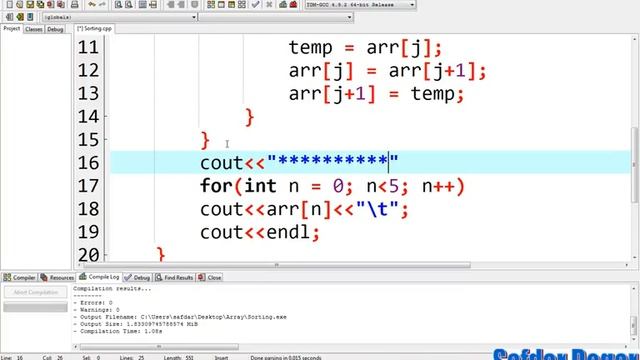Create a new source file
The height and width of the screenshot is (360, 640).
(9, 4)
